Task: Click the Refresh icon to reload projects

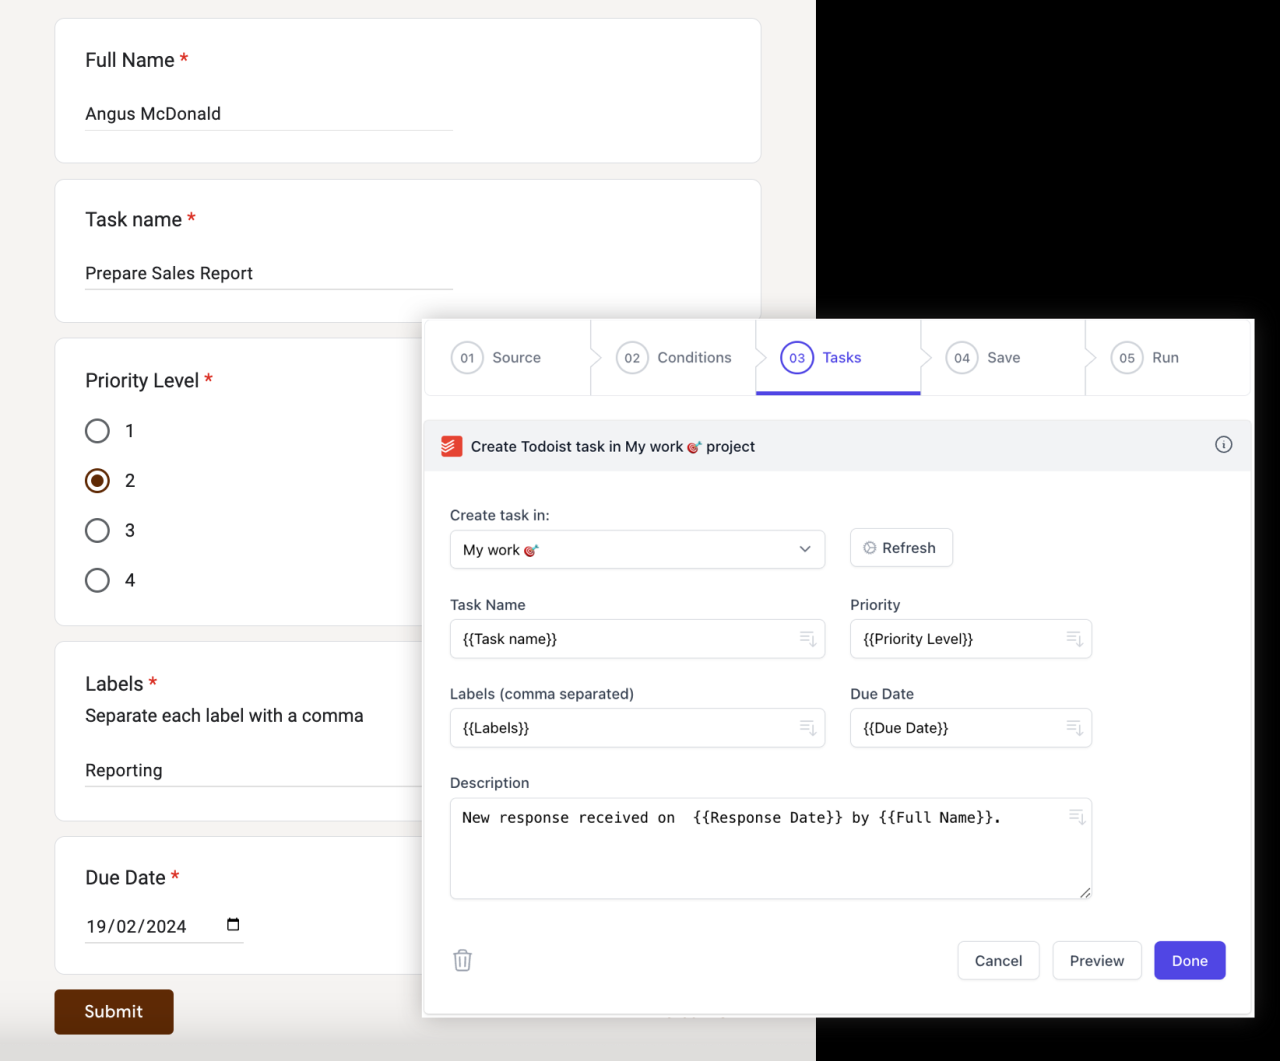Action: [x=871, y=547]
